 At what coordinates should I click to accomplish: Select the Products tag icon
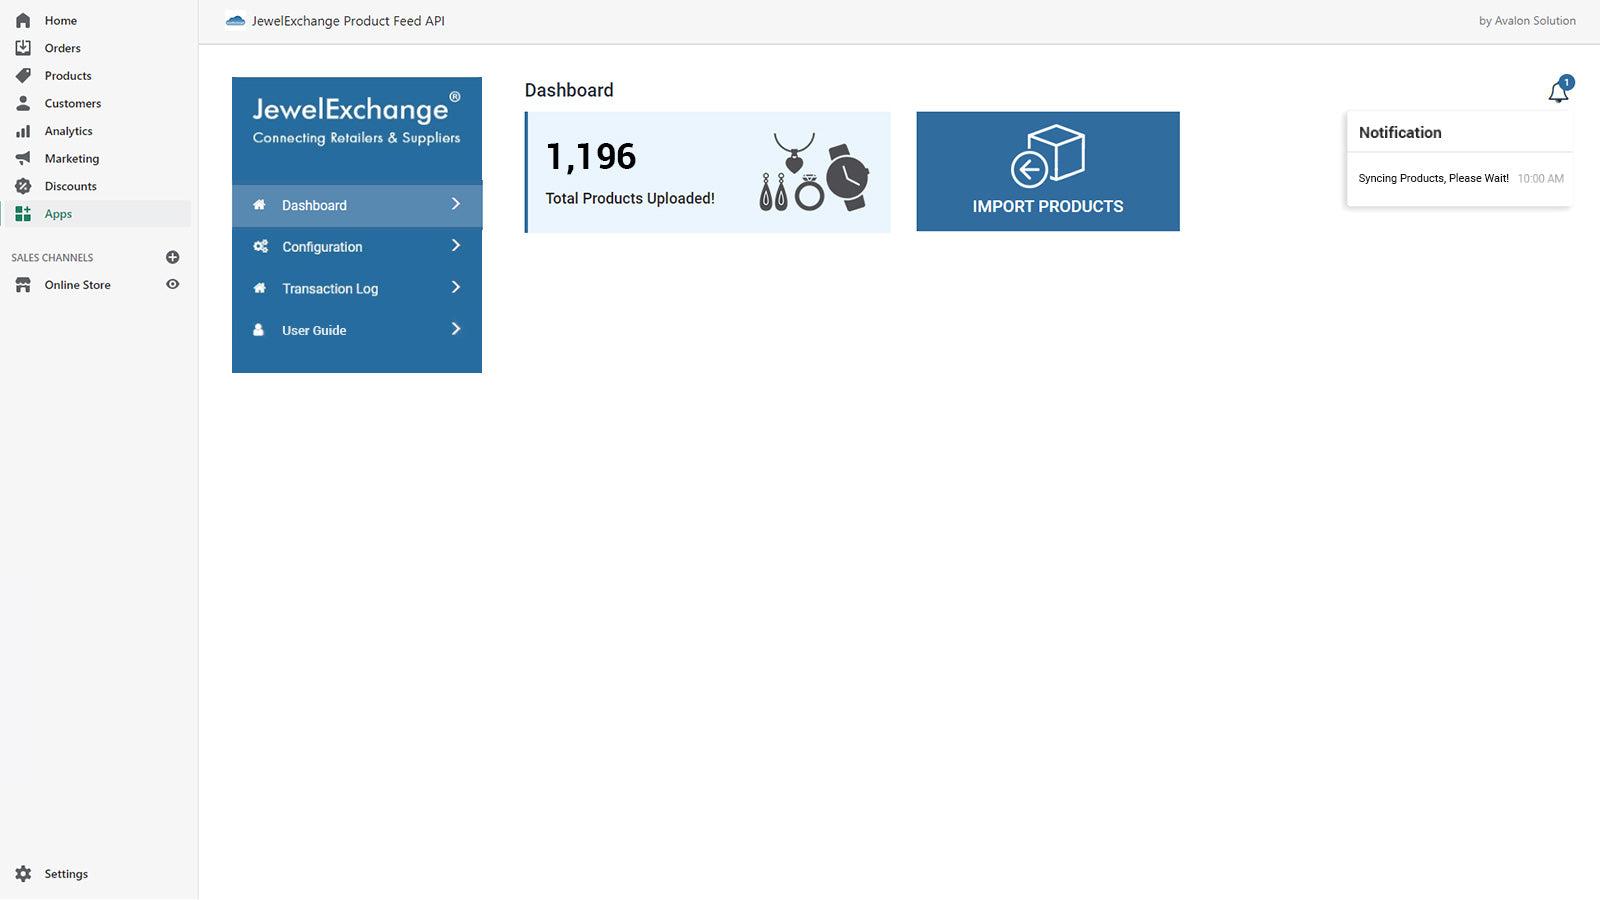22,75
